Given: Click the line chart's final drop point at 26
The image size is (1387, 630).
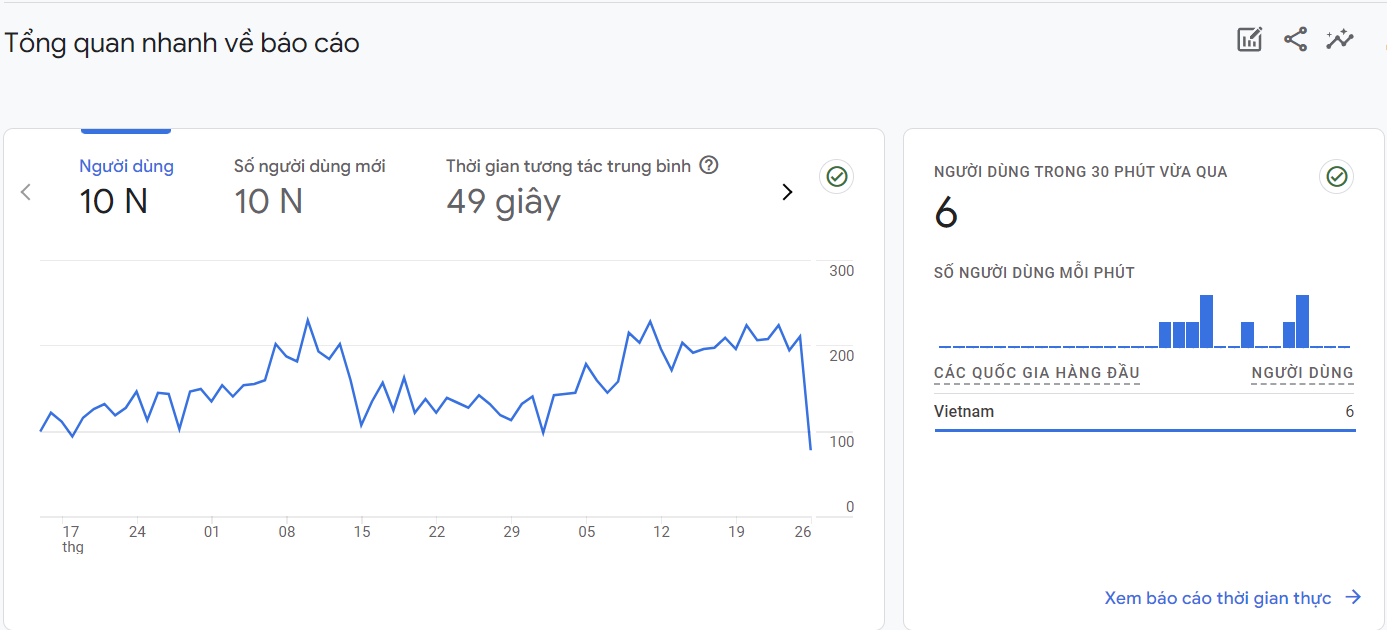Looking at the screenshot, I should point(810,449).
